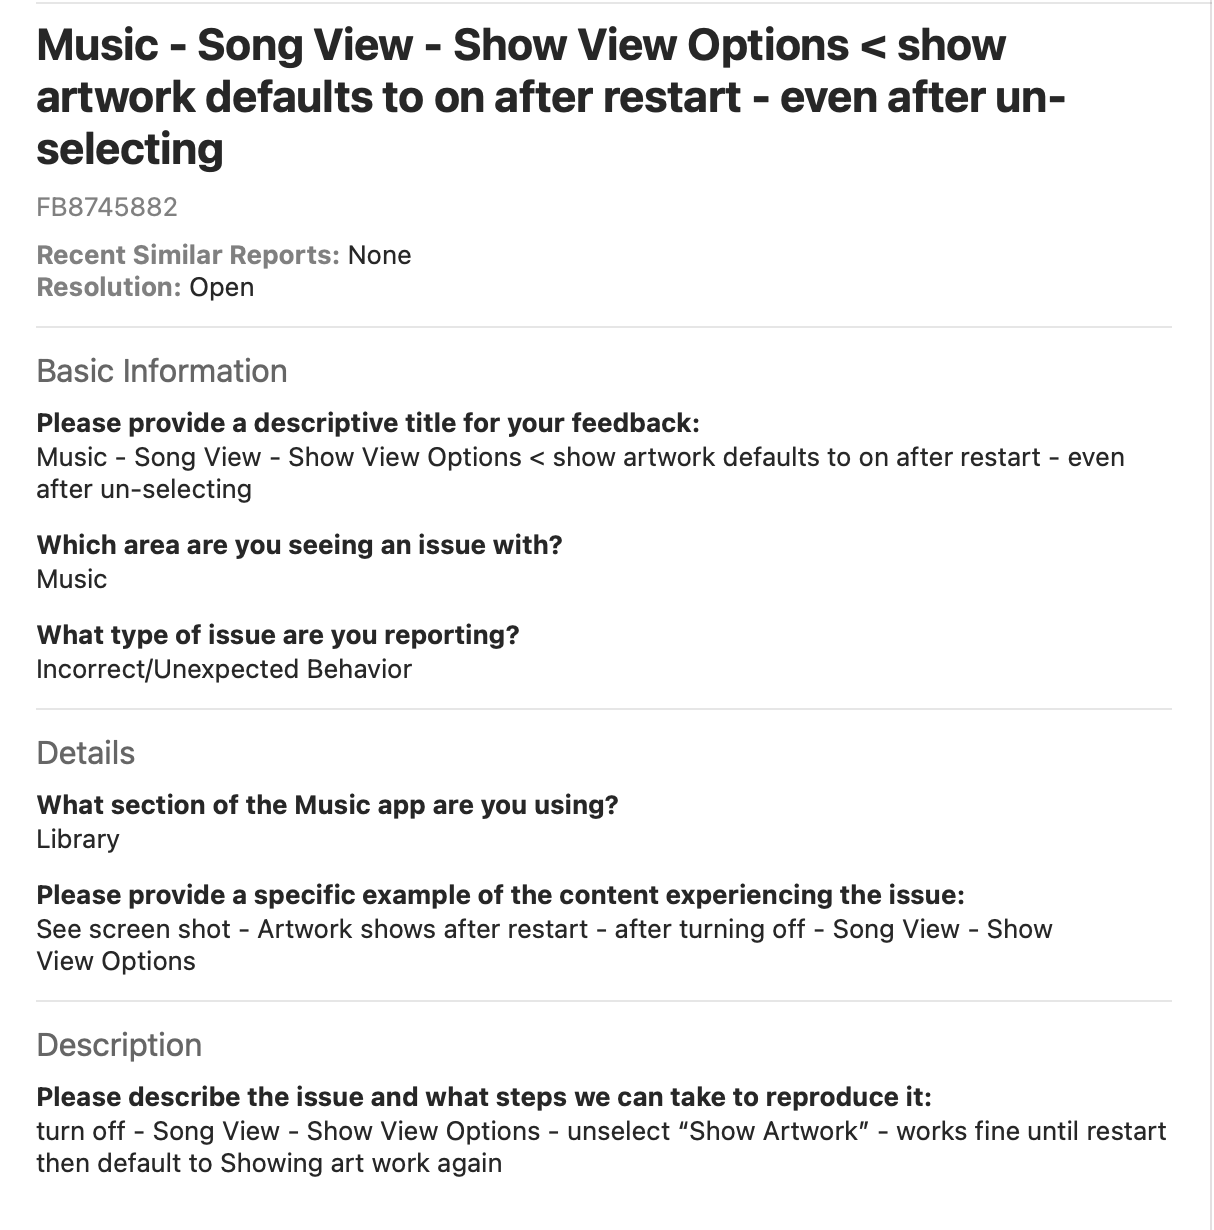Click the issue type question label
Viewport: 1214px width, 1230px height.
coord(278,635)
